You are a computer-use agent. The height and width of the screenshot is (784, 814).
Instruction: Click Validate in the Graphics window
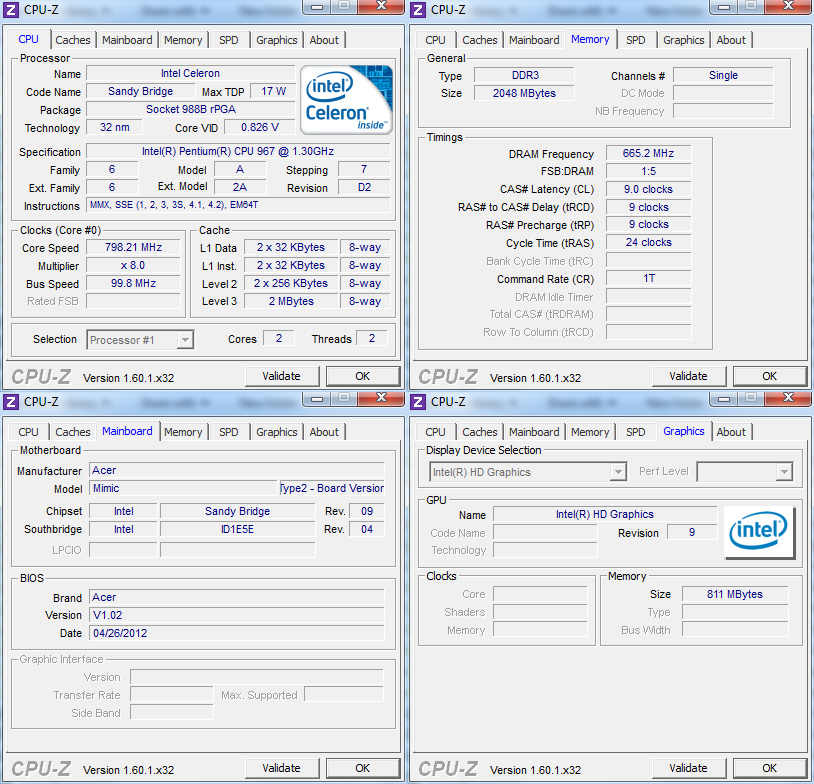click(688, 768)
